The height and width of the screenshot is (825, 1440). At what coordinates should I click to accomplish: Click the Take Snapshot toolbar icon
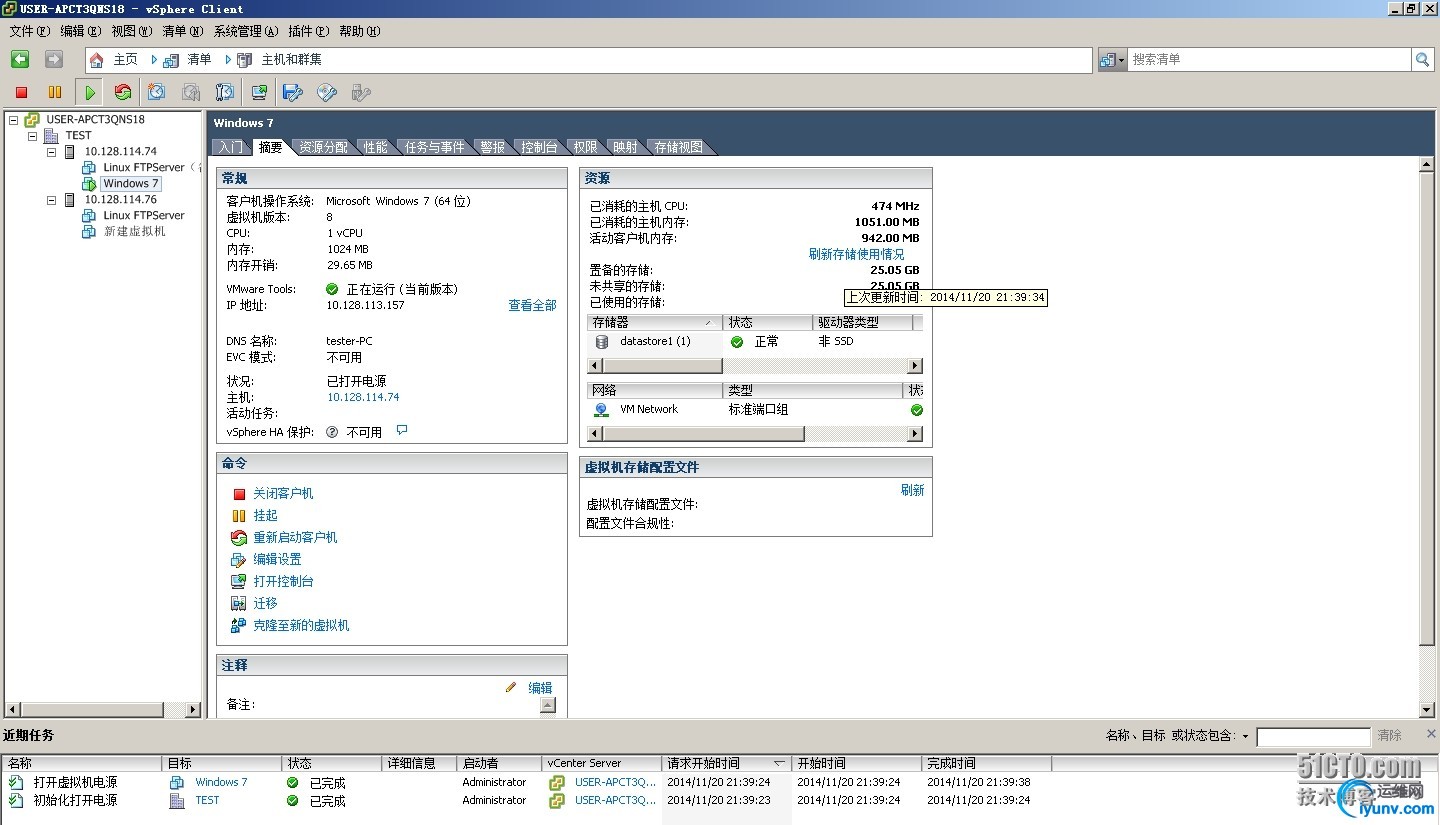point(157,93)
